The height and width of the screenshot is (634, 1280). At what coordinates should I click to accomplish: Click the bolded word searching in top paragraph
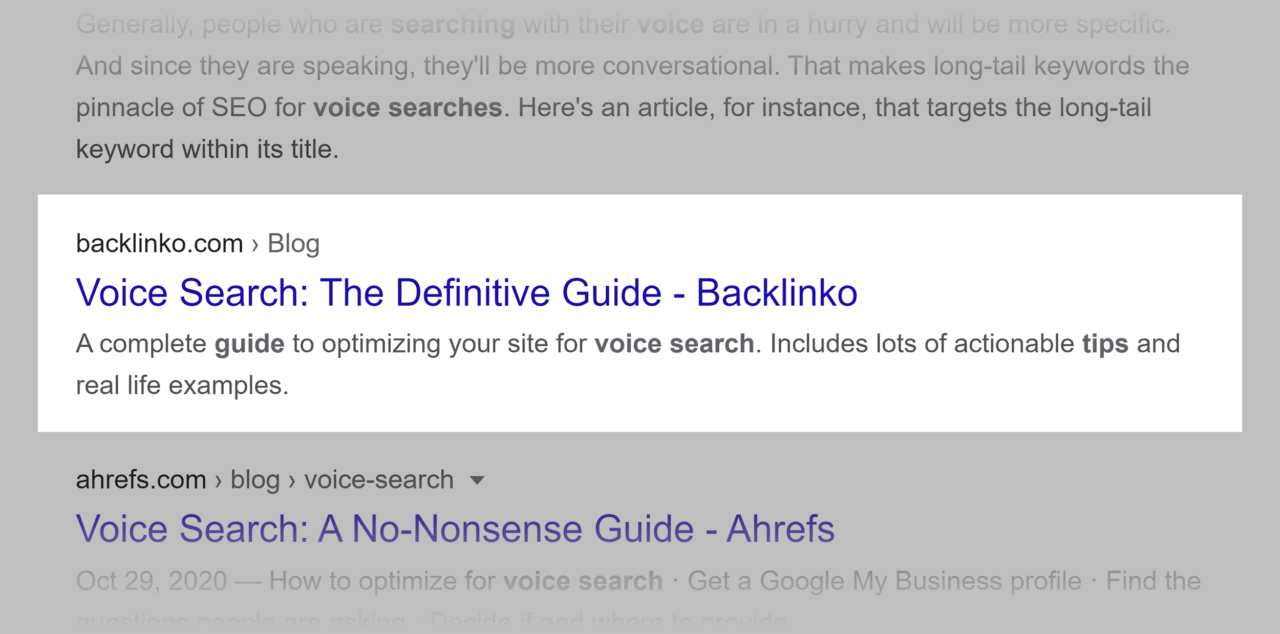452,24
